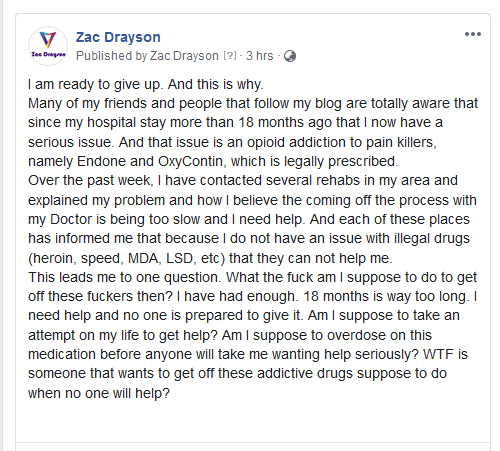
Task: Click the words 'Endone and OxyContin'
Action: 150,161
